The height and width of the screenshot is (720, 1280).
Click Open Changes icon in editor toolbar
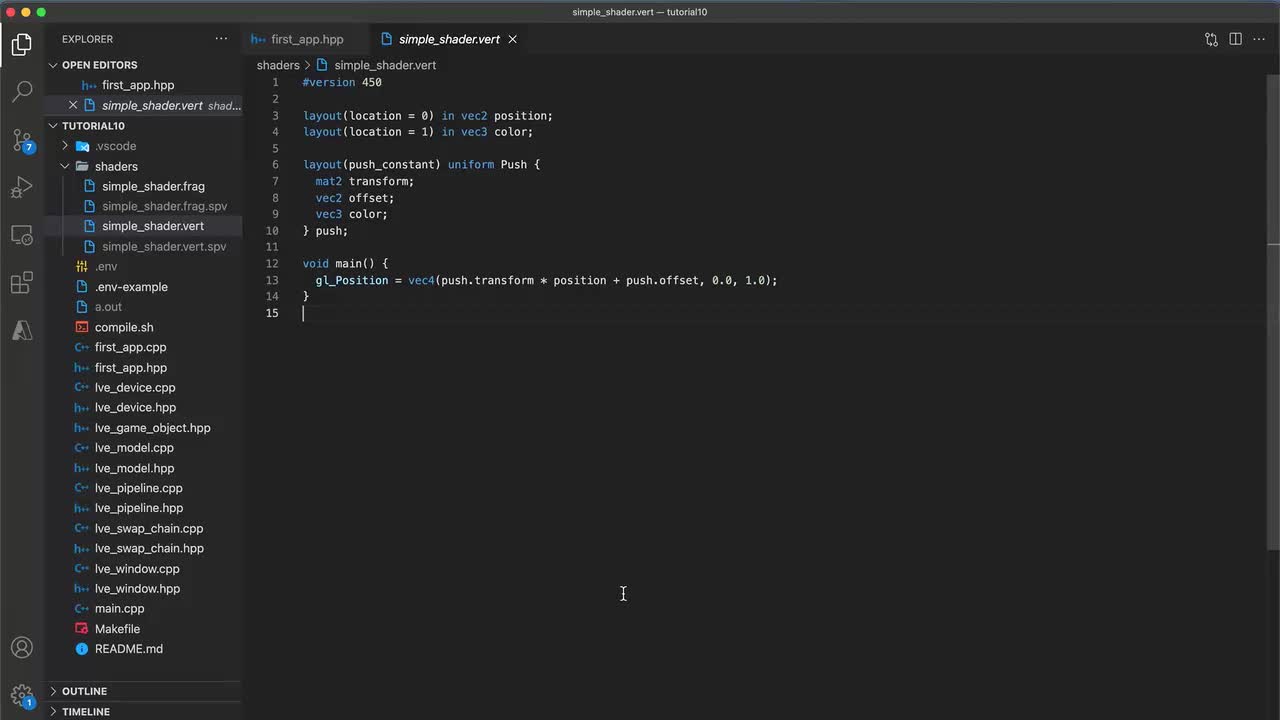click(1211, 39)
